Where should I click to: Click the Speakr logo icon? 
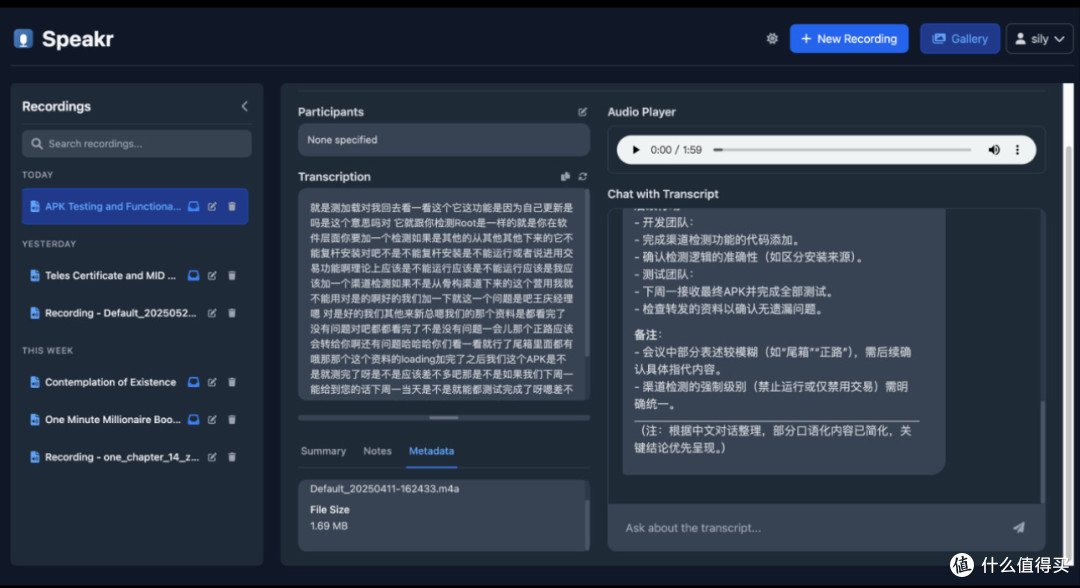[x=23, y=39]
